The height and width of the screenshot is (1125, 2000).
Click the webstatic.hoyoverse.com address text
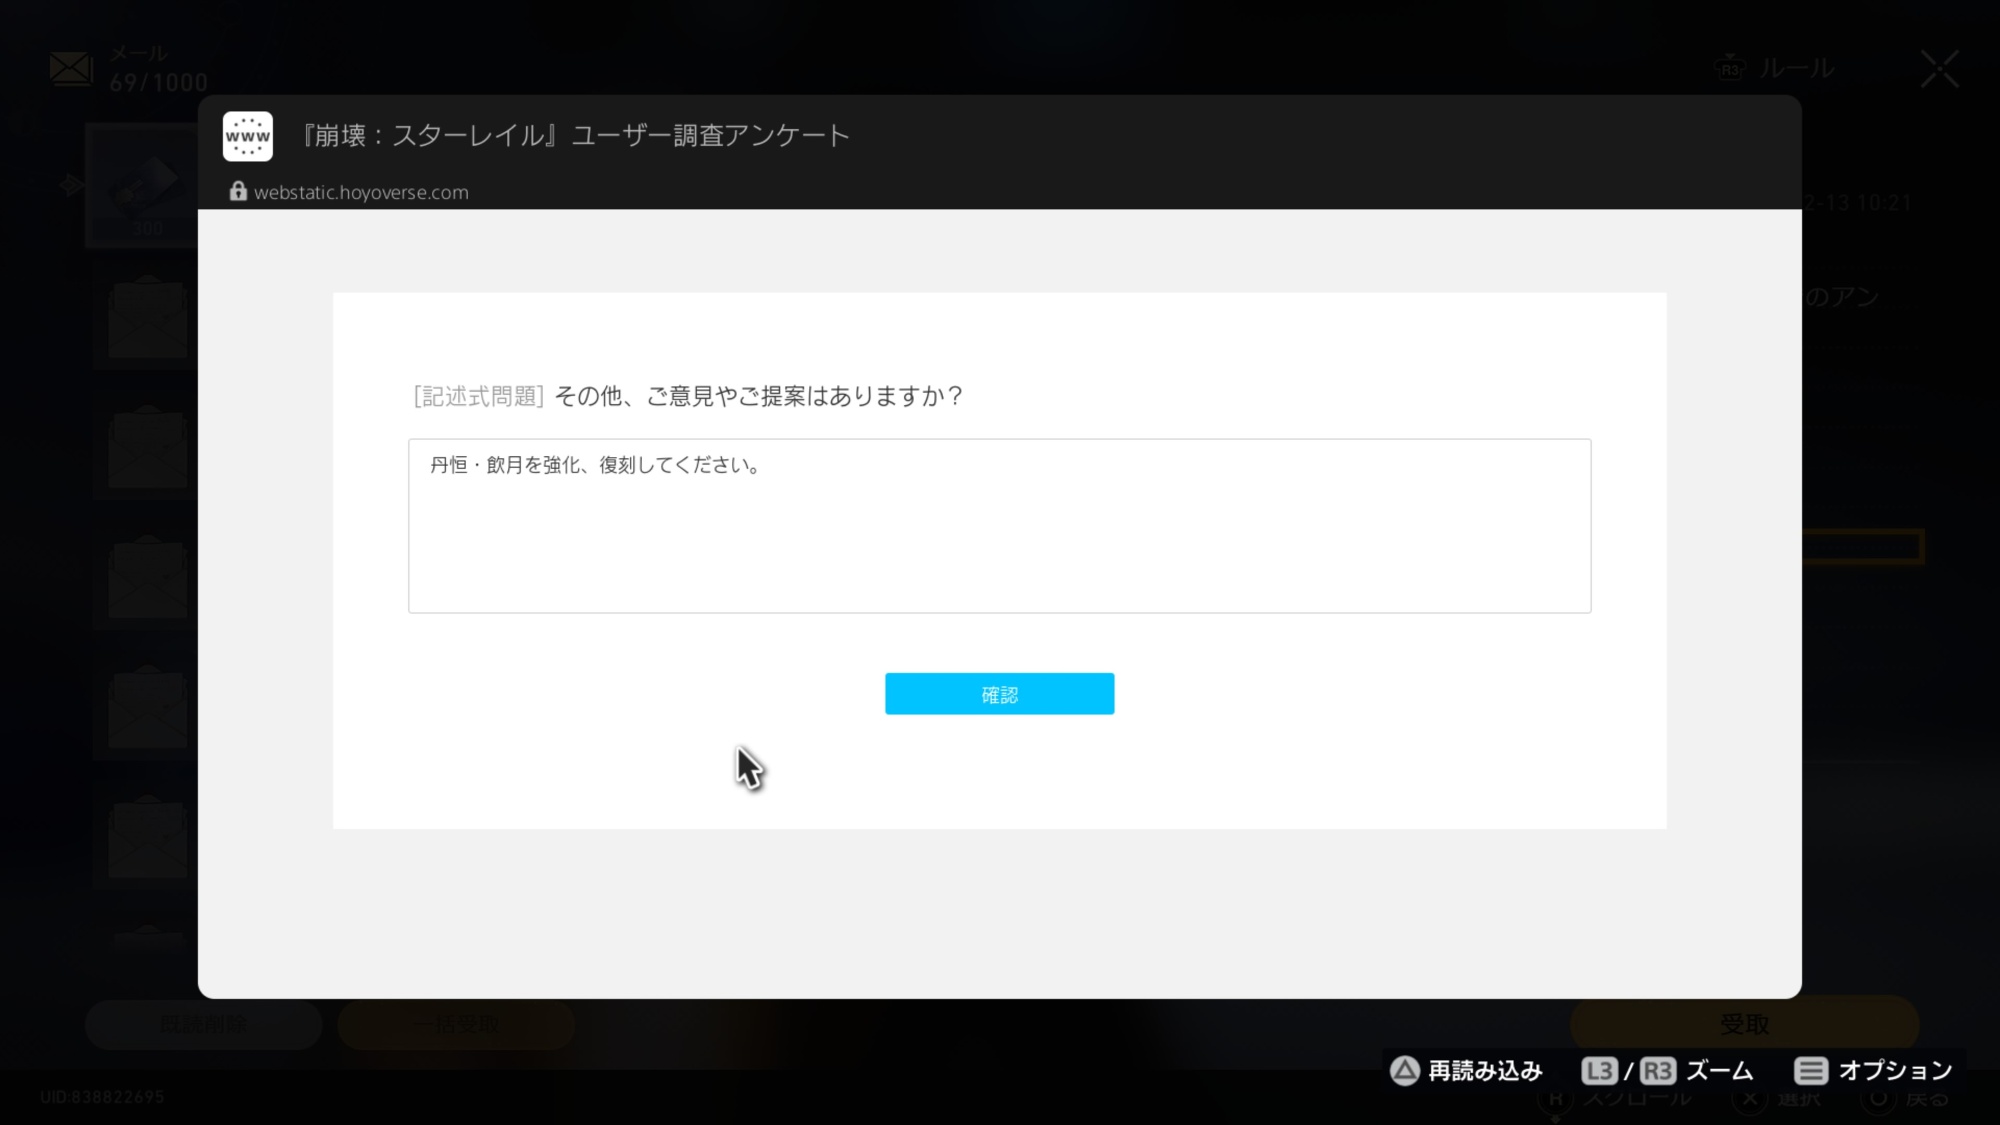[361, 192]
